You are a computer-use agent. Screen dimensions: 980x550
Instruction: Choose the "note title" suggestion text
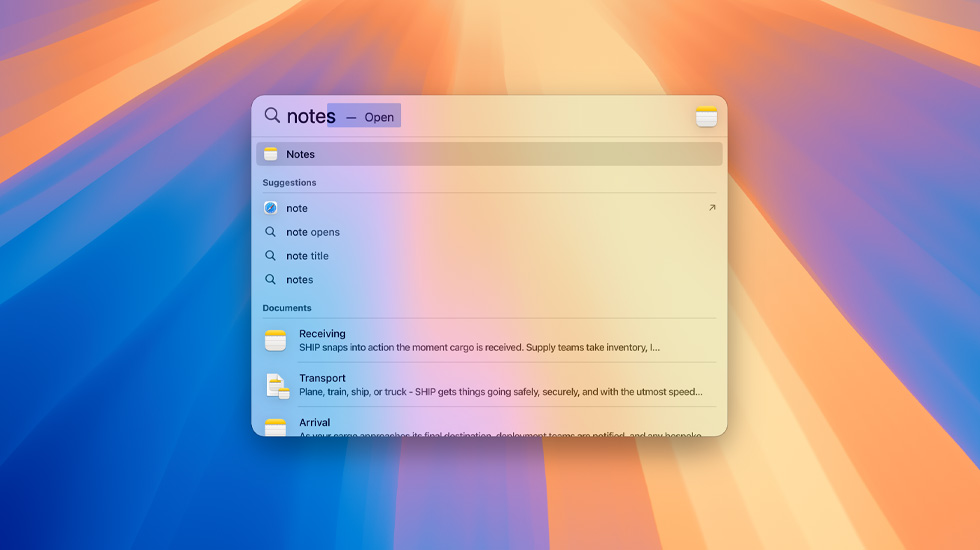(x=307, y=256)
